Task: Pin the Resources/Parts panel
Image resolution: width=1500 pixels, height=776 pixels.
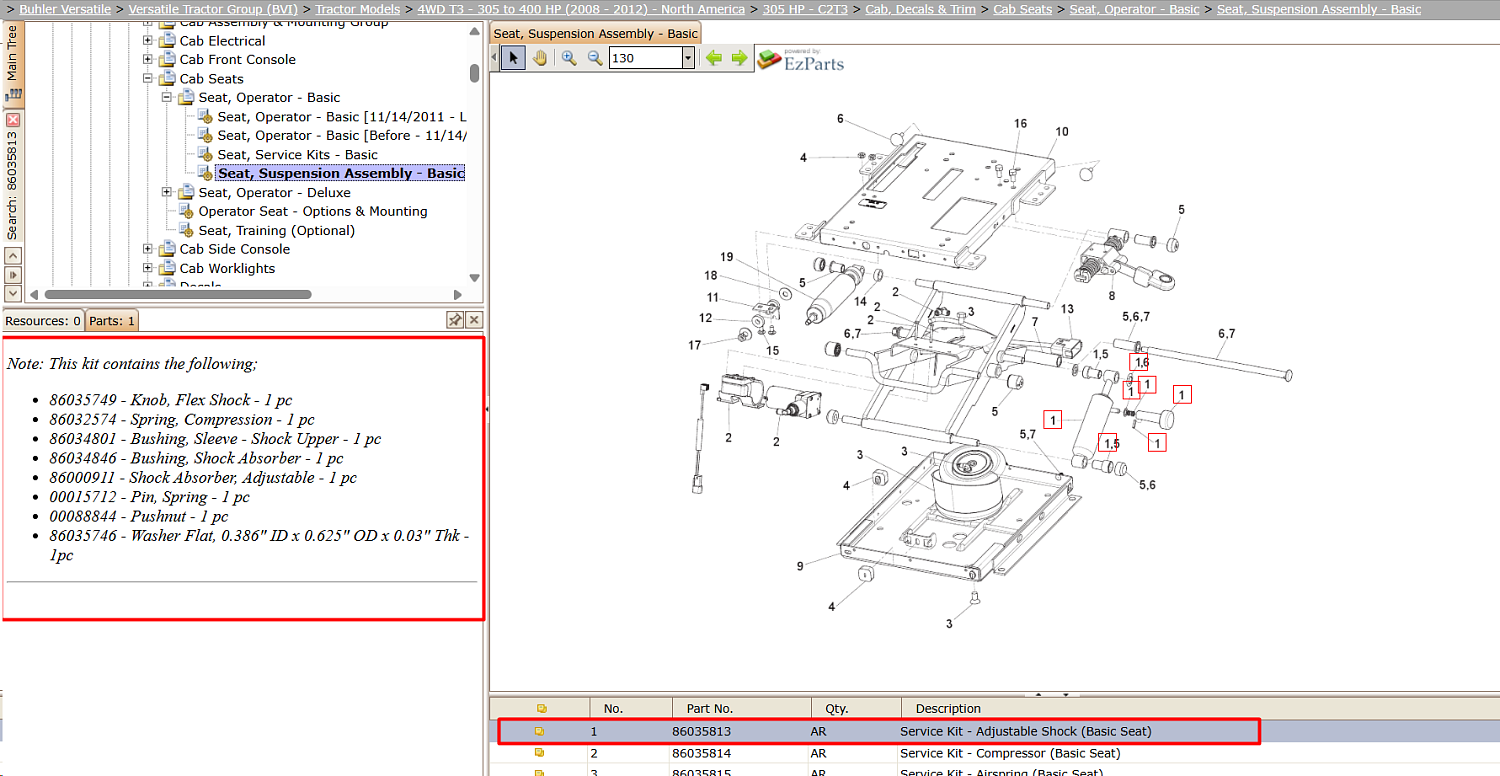Action: [455, 320]
